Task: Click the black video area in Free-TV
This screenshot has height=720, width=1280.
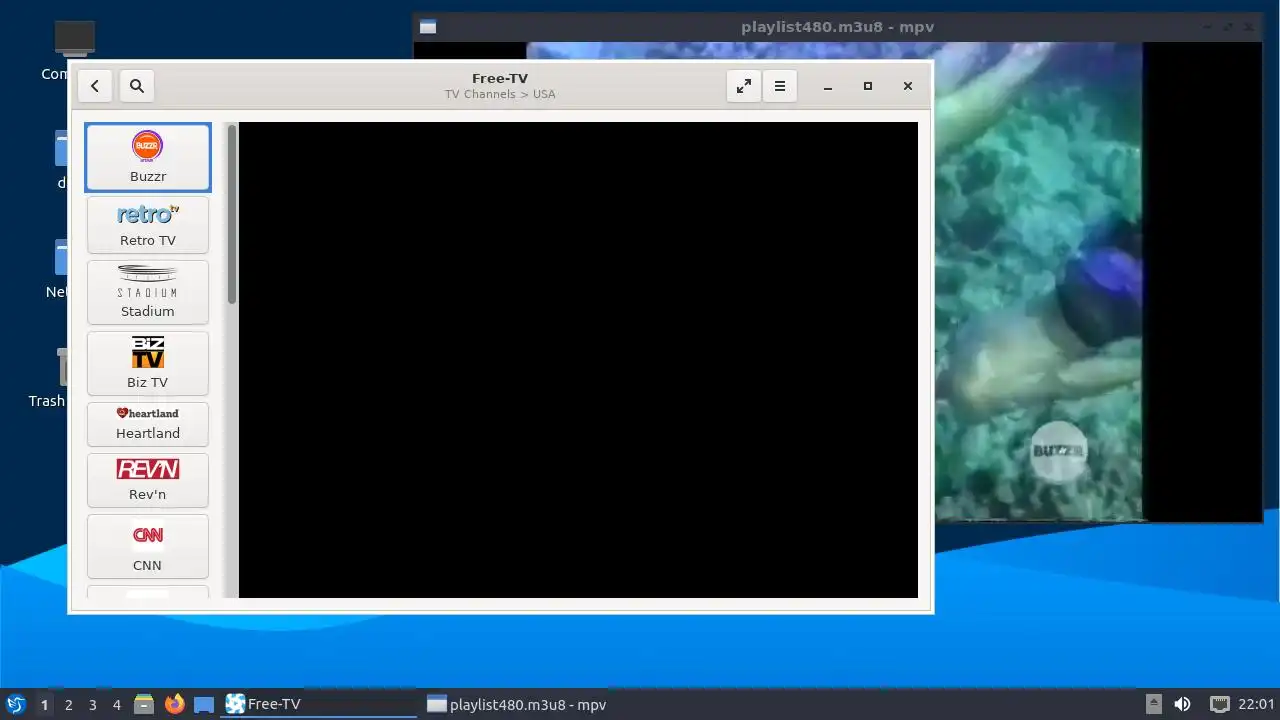Action: click(x=578, y=360)
